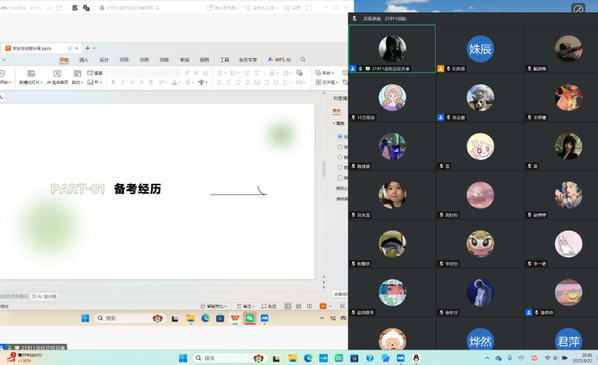Select the second fill radio button in the properties panel
Image resolution: width=598 pixels, height=365 pixels.
[x=340, y=146]
